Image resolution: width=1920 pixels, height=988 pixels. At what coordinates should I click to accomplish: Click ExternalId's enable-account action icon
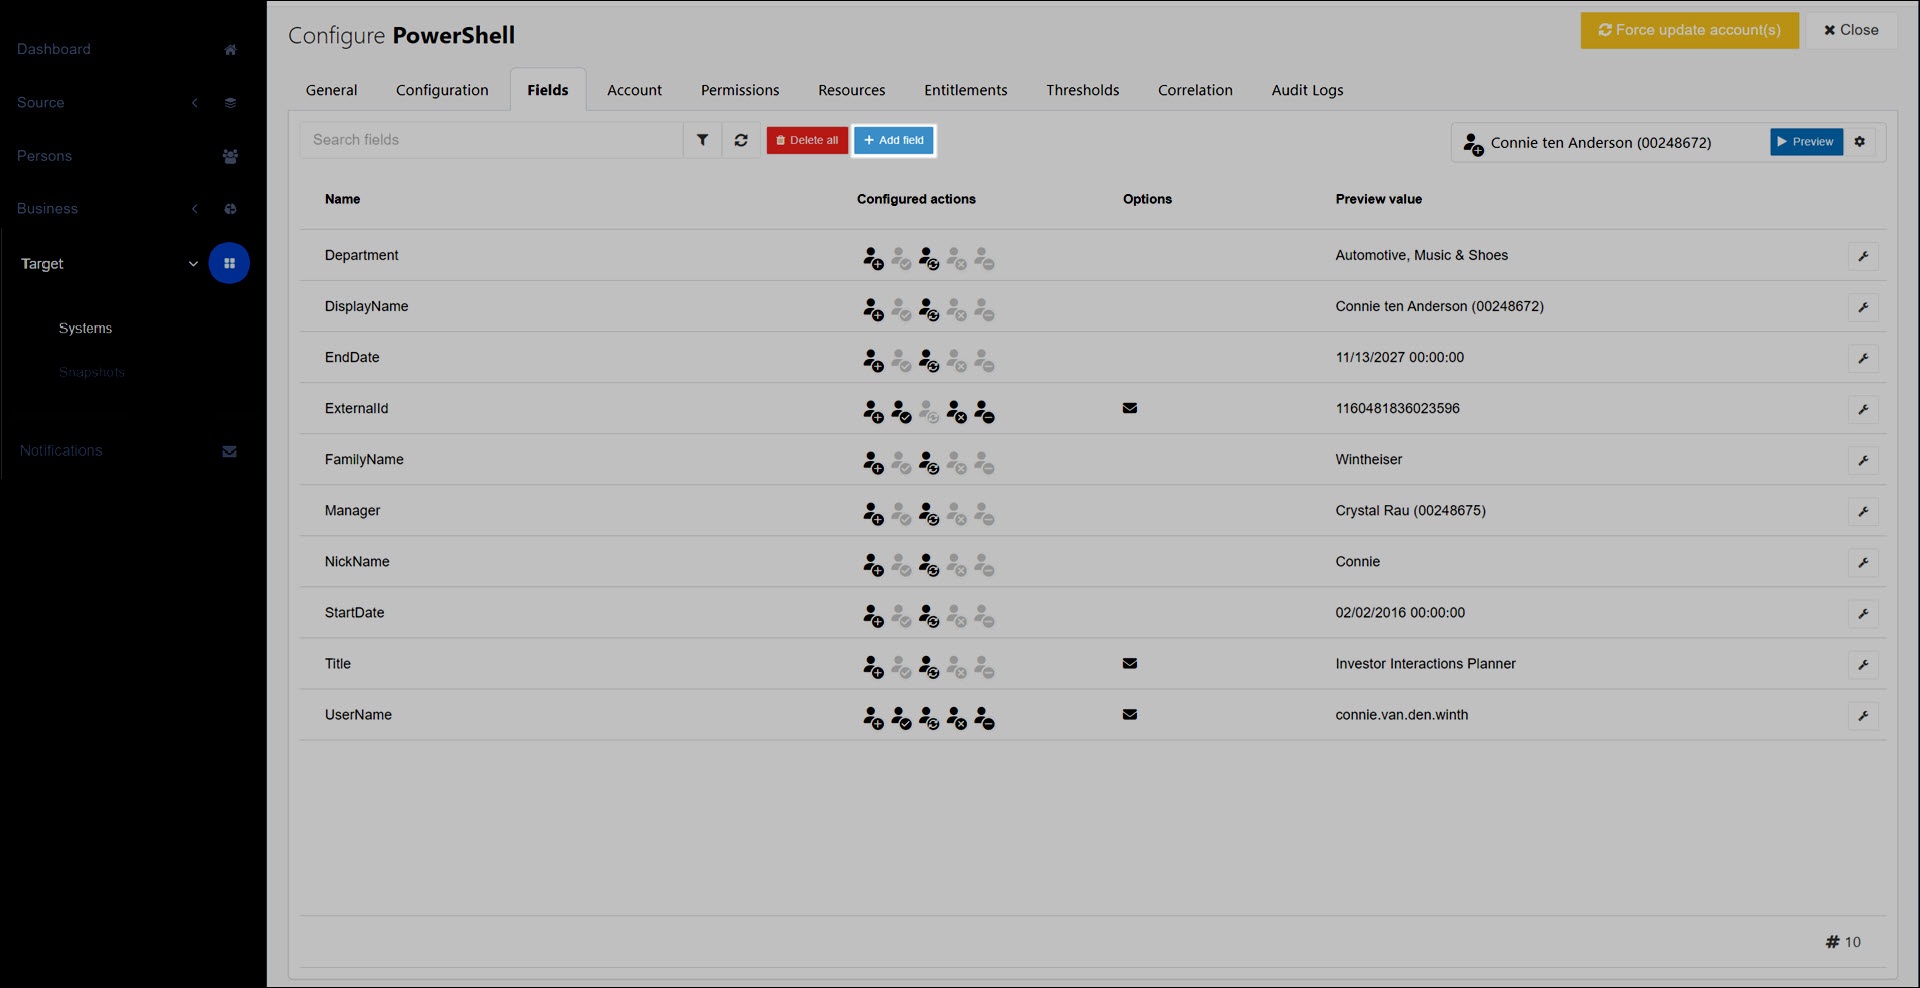(x=901, y=411)
